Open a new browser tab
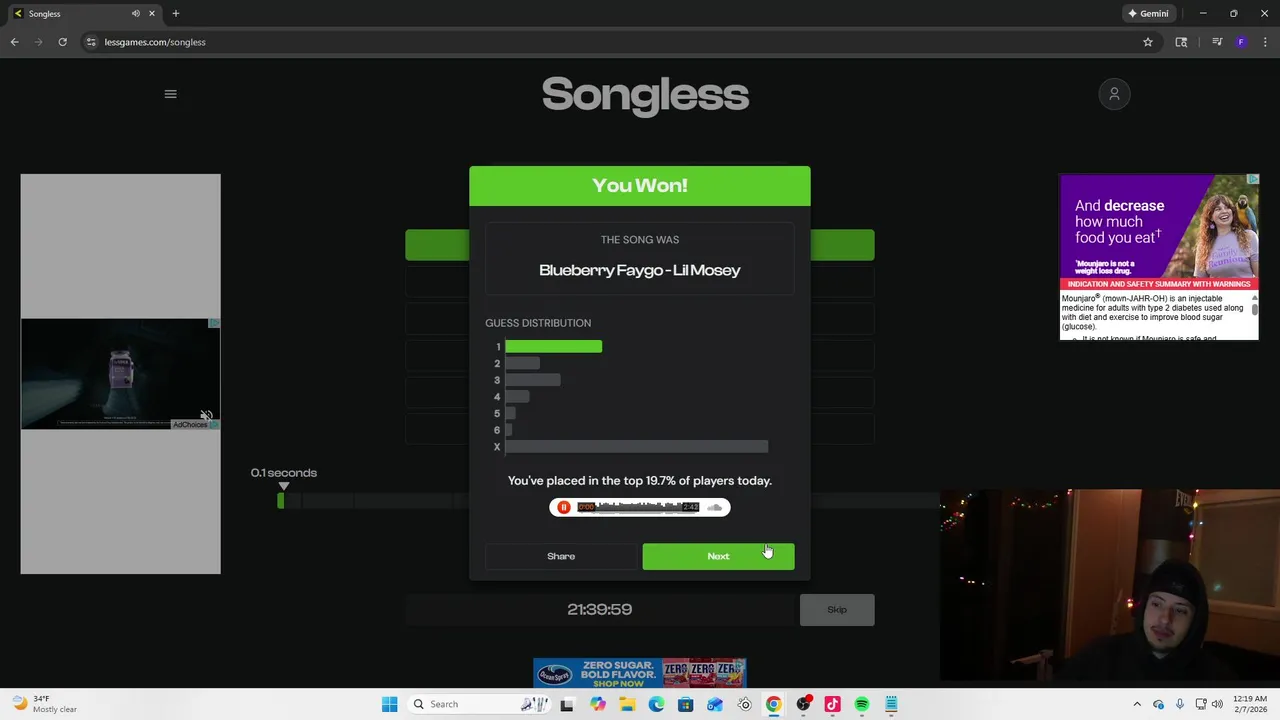Screen dimensions: 1280x720 click(176, 14)
